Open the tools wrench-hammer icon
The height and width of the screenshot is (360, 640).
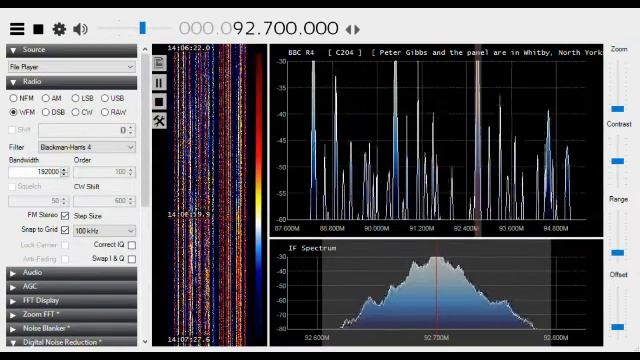pos(159,121)
